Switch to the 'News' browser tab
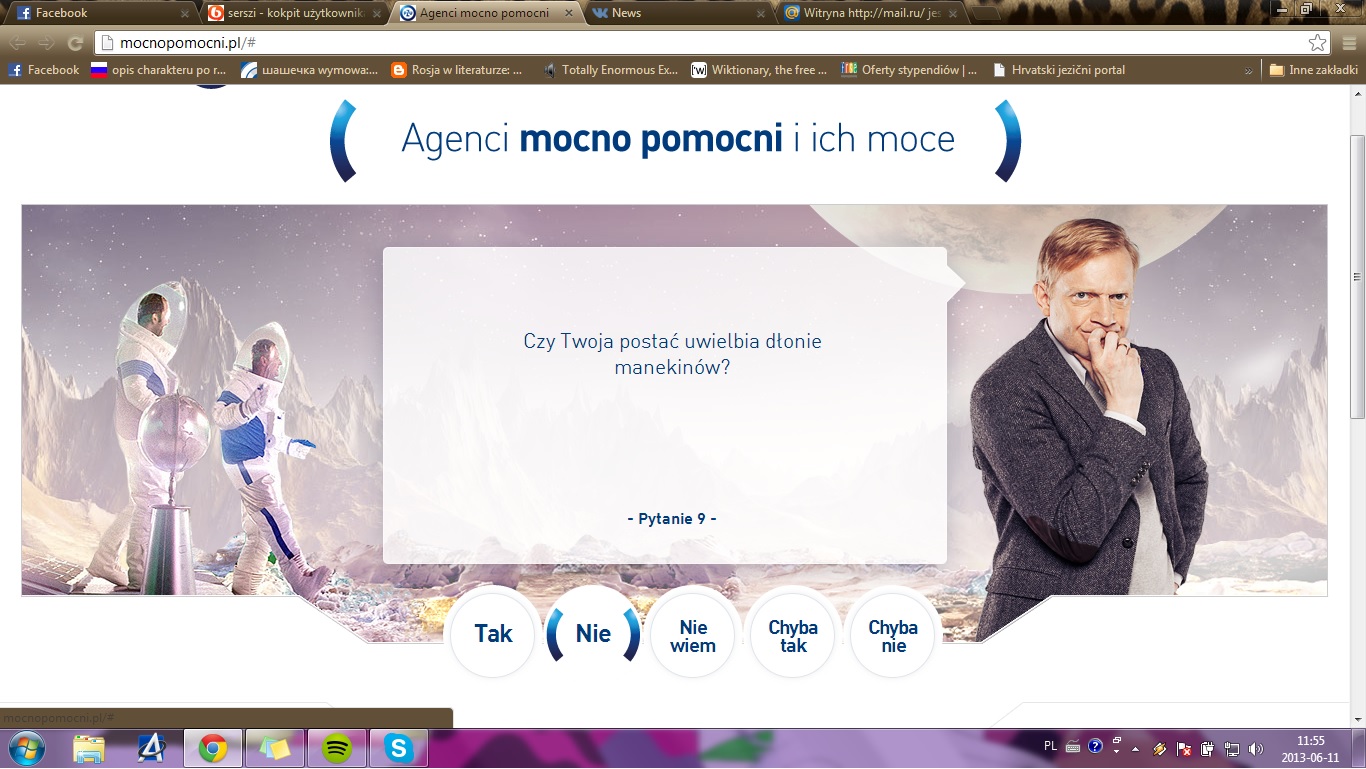This screenshot has width=1366, height=769. [678, 13]
